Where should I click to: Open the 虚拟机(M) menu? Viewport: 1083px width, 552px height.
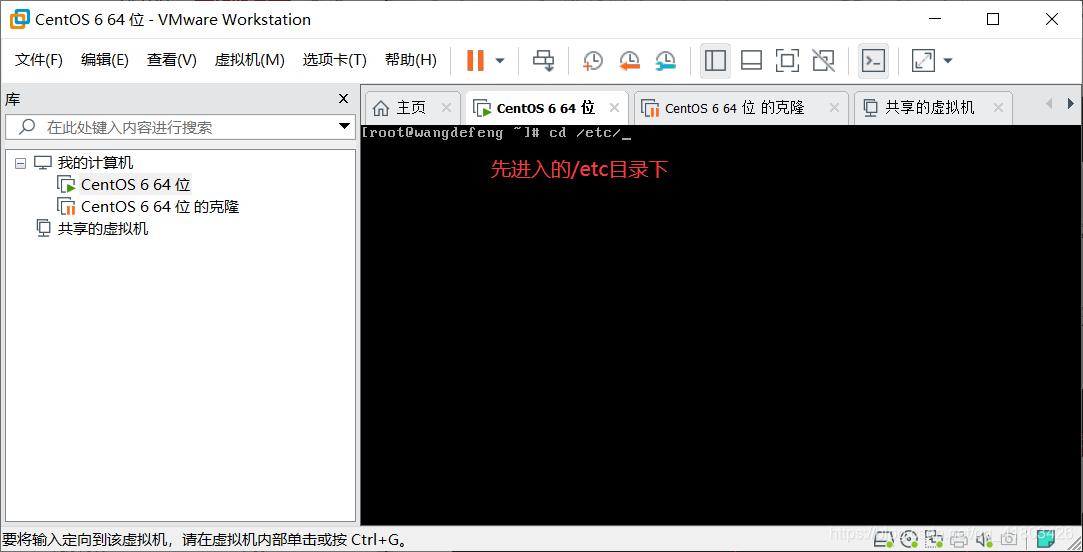tap(249, 60)
